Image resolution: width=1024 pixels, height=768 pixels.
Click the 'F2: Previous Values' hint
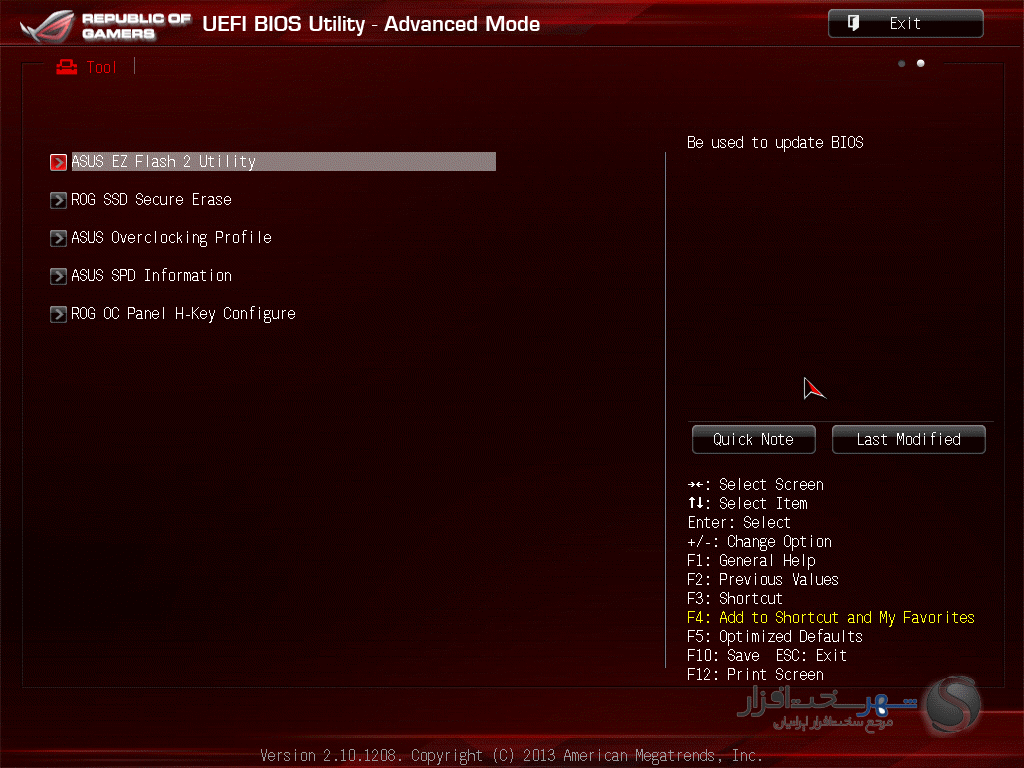[763, 580]
